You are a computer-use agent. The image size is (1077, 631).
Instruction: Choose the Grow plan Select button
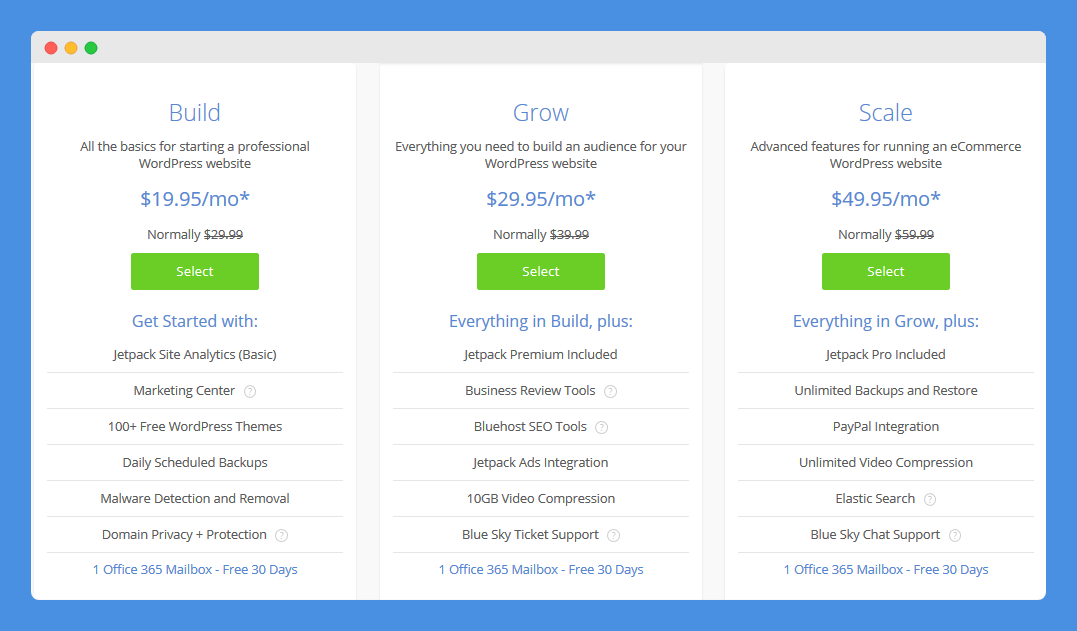coord(541,271)
